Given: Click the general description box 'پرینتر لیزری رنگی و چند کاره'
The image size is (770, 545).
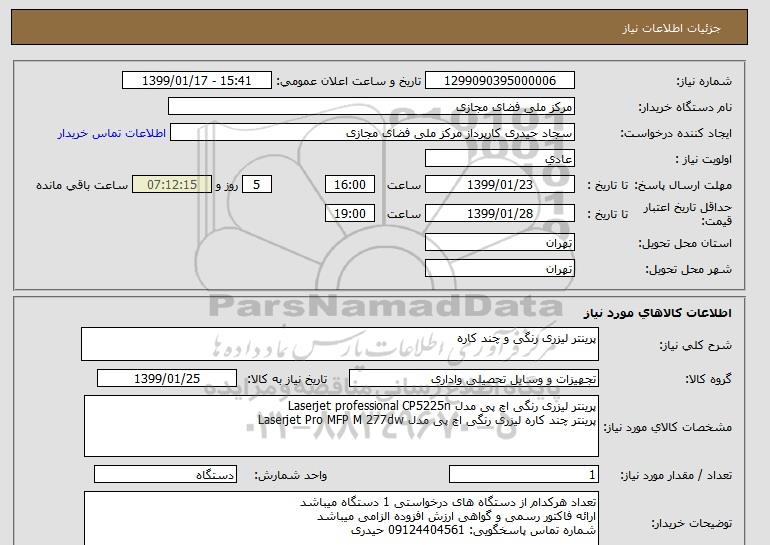Looking at the screenshot, I should [340, 344].
